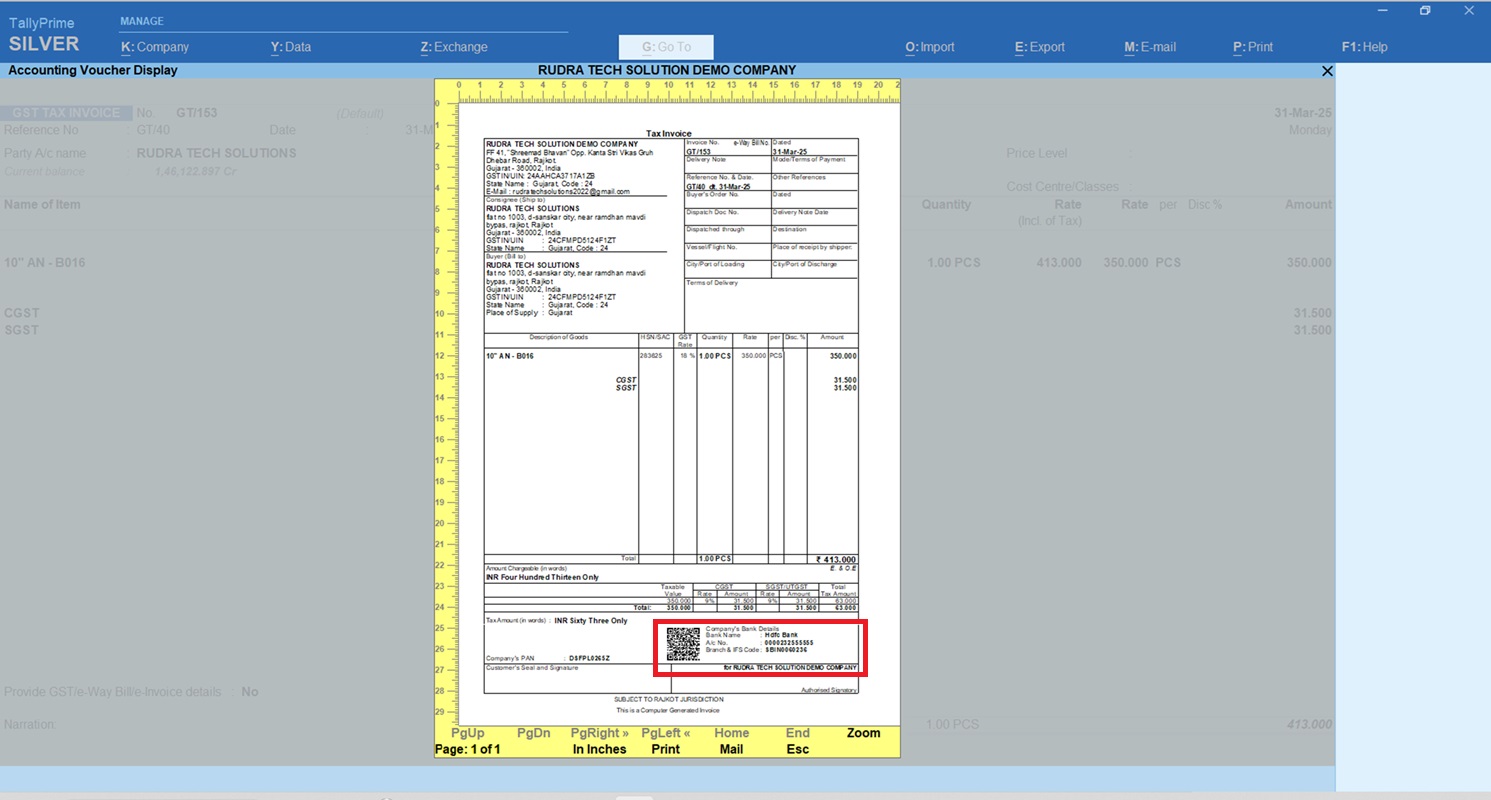This screenshot has height=800, width=1491.
Task: Zoom the invoice preview
Action: [x=863, y=733]
